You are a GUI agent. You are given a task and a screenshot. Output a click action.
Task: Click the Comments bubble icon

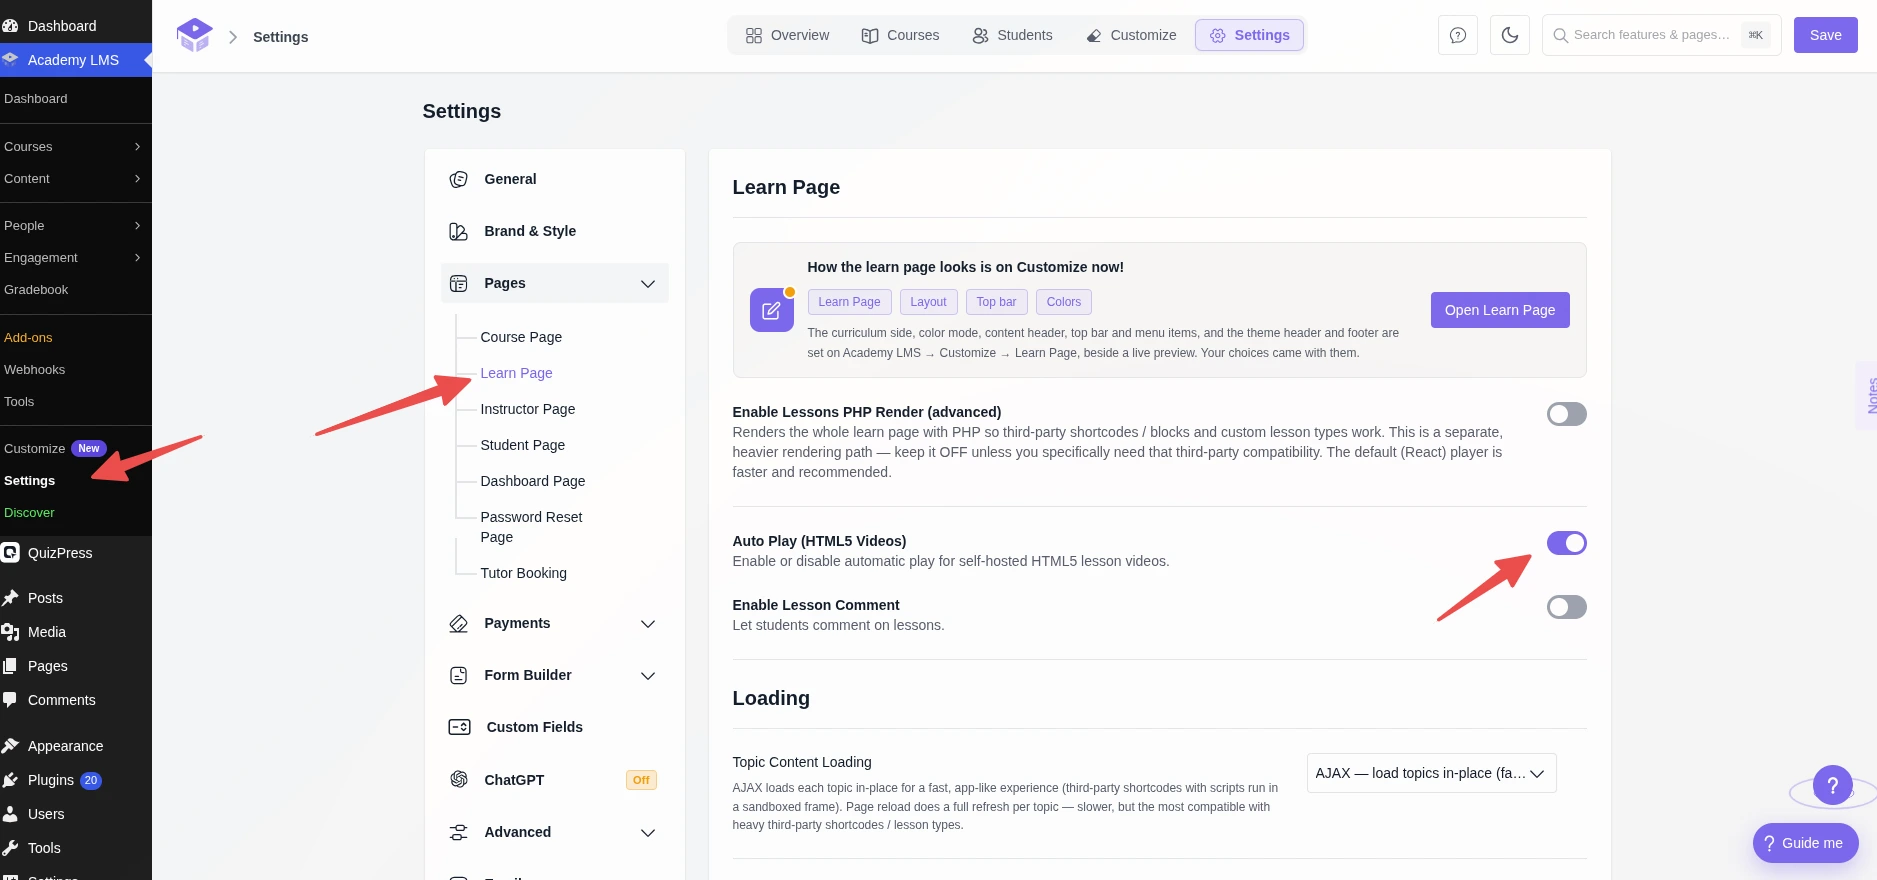click(11, 700)
